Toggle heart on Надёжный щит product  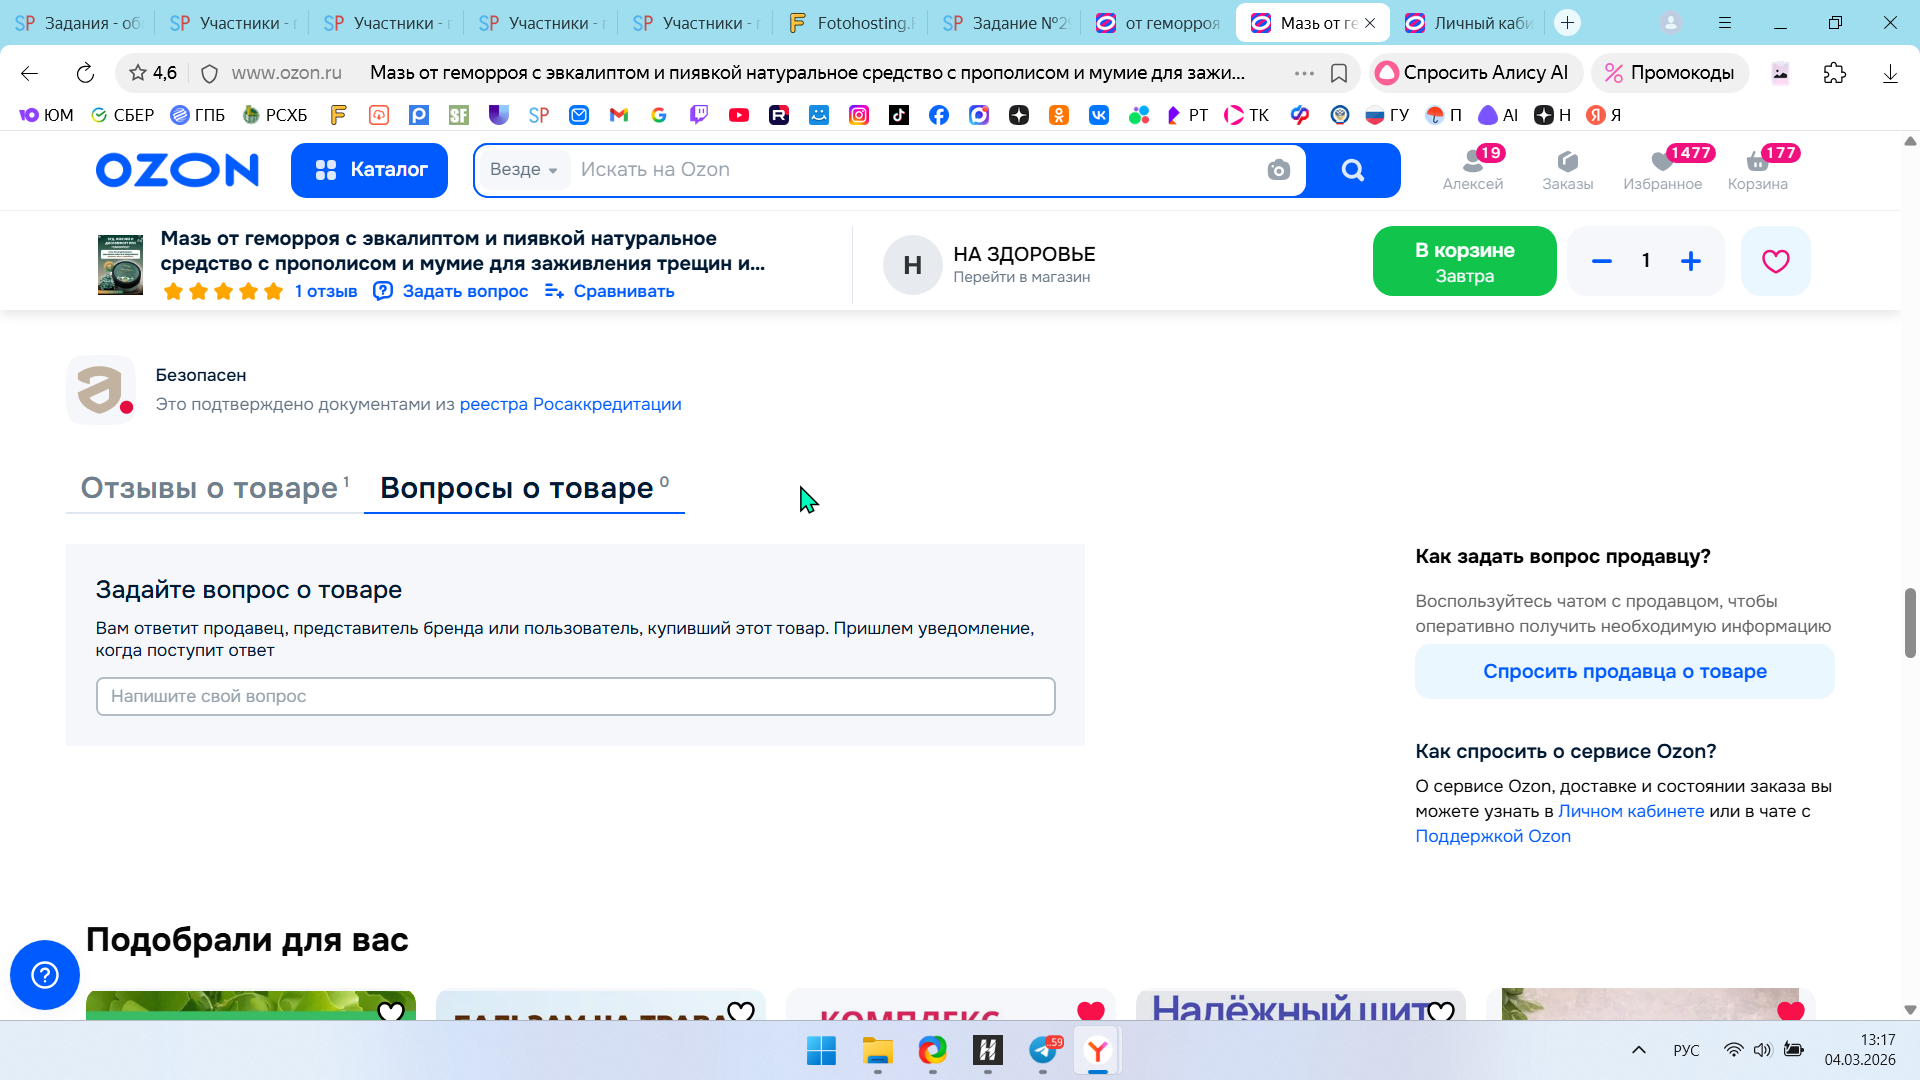1440,1011
